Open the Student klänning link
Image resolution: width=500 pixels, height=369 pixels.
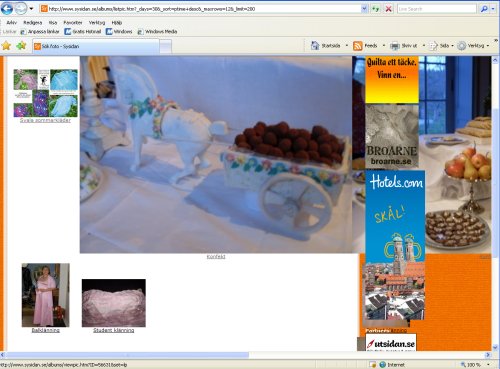pyautogui.click(x=114, y=330)
